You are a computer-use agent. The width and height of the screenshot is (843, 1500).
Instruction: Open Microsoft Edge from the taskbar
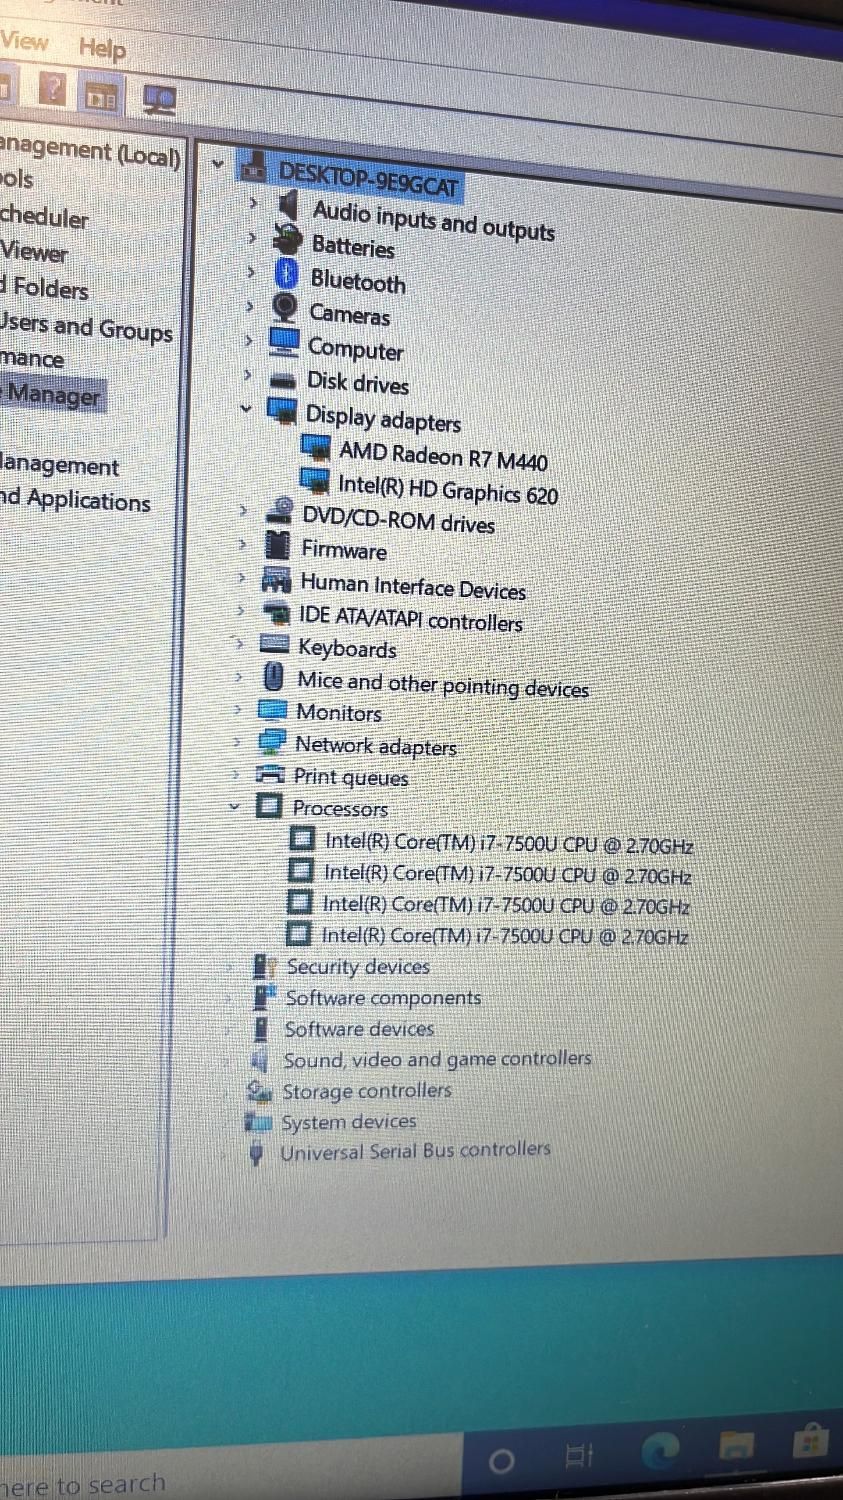pos(659,1446)
